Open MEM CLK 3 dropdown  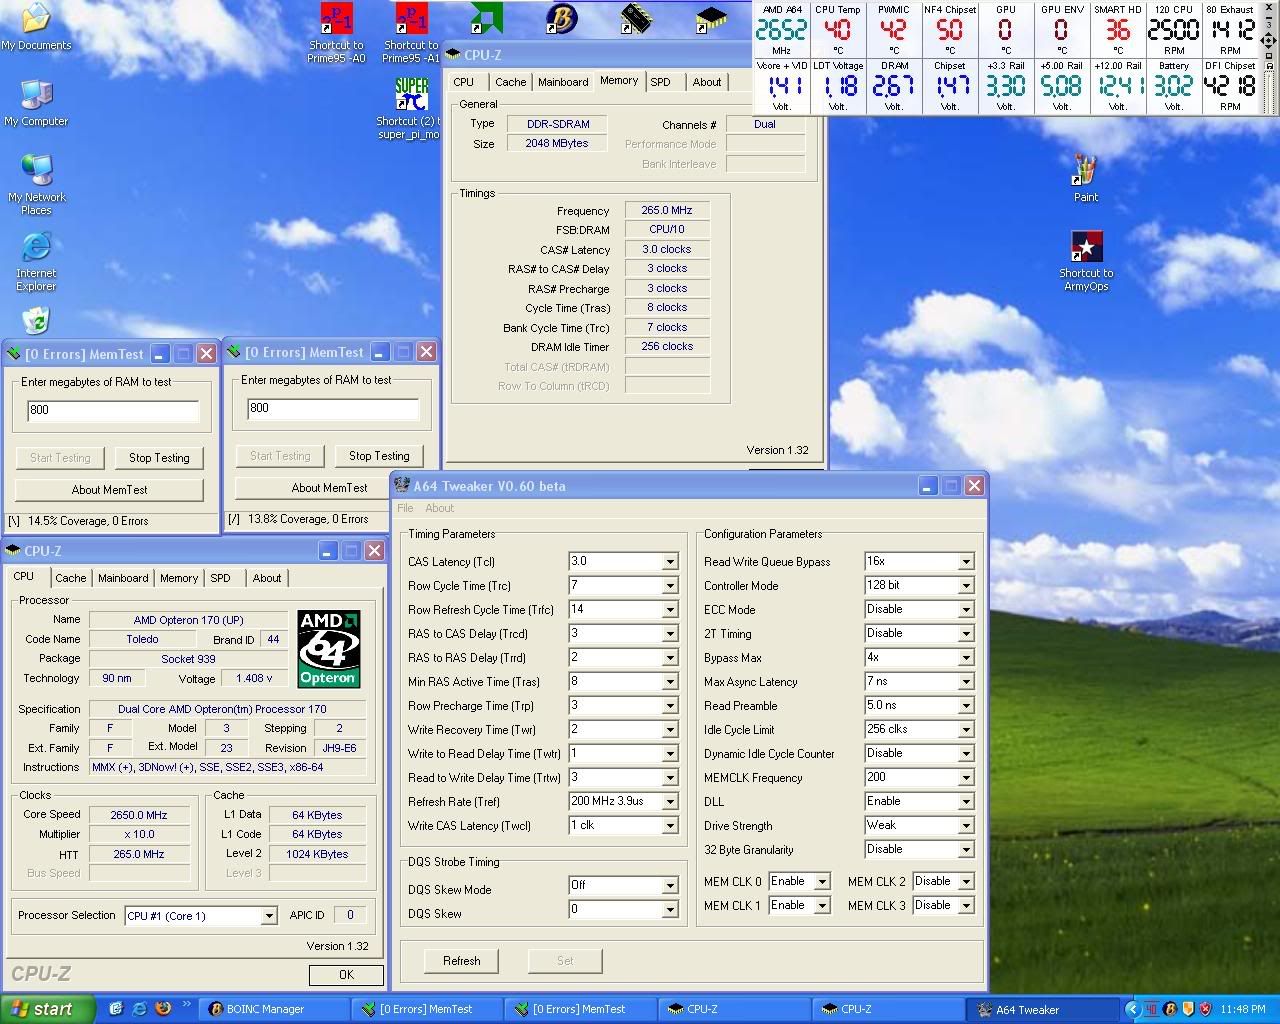coord(966,906)
